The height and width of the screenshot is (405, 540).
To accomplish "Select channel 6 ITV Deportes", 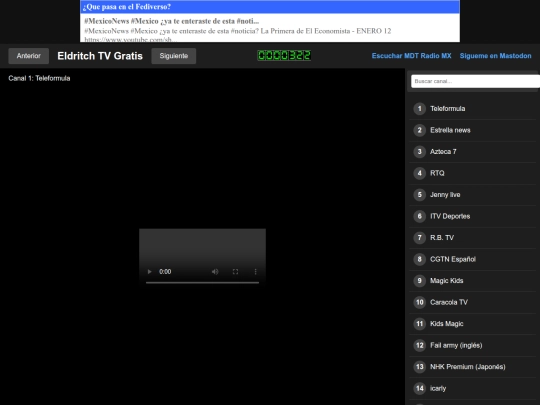I will (472, 216).
